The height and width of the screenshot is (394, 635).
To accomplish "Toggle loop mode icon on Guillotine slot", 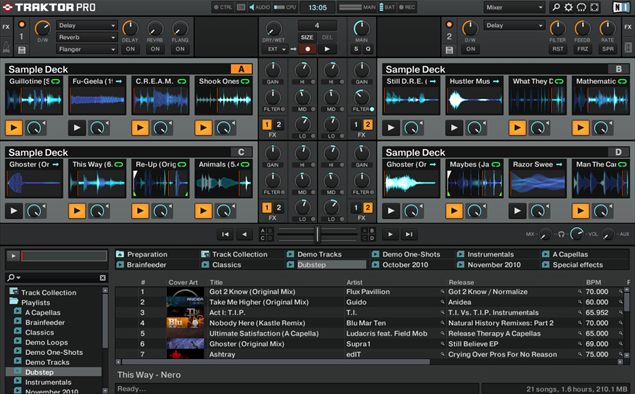I will click(55, 81).
